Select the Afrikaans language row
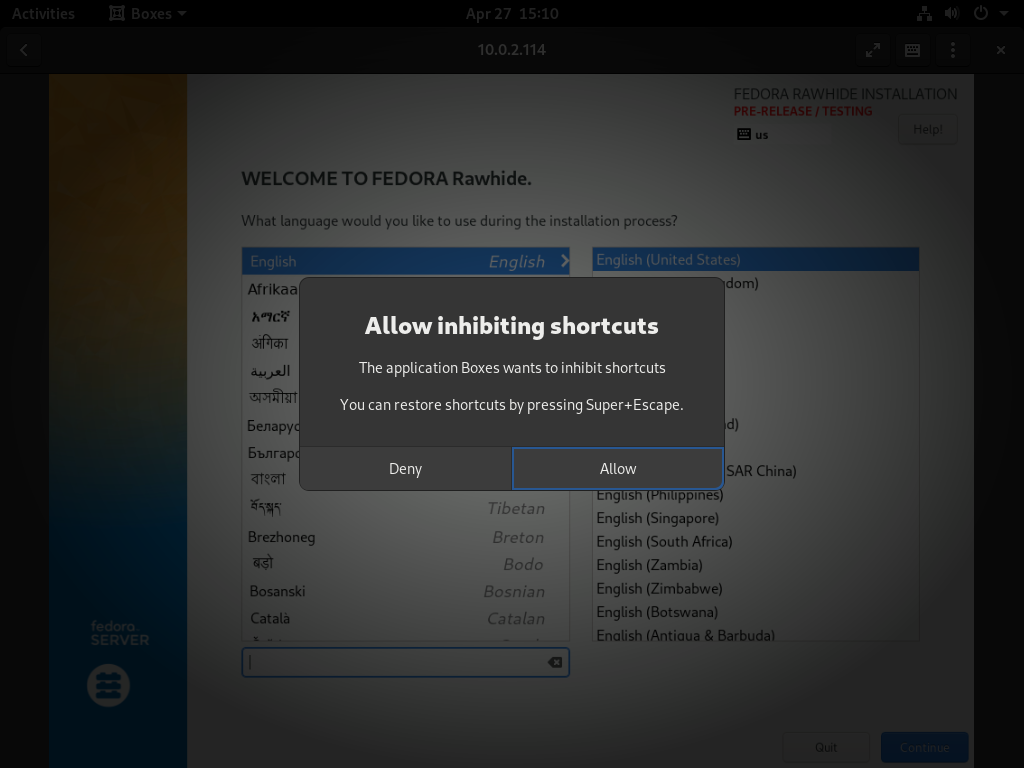Viewport: 1024px width, 768px height. pos(271,289)
